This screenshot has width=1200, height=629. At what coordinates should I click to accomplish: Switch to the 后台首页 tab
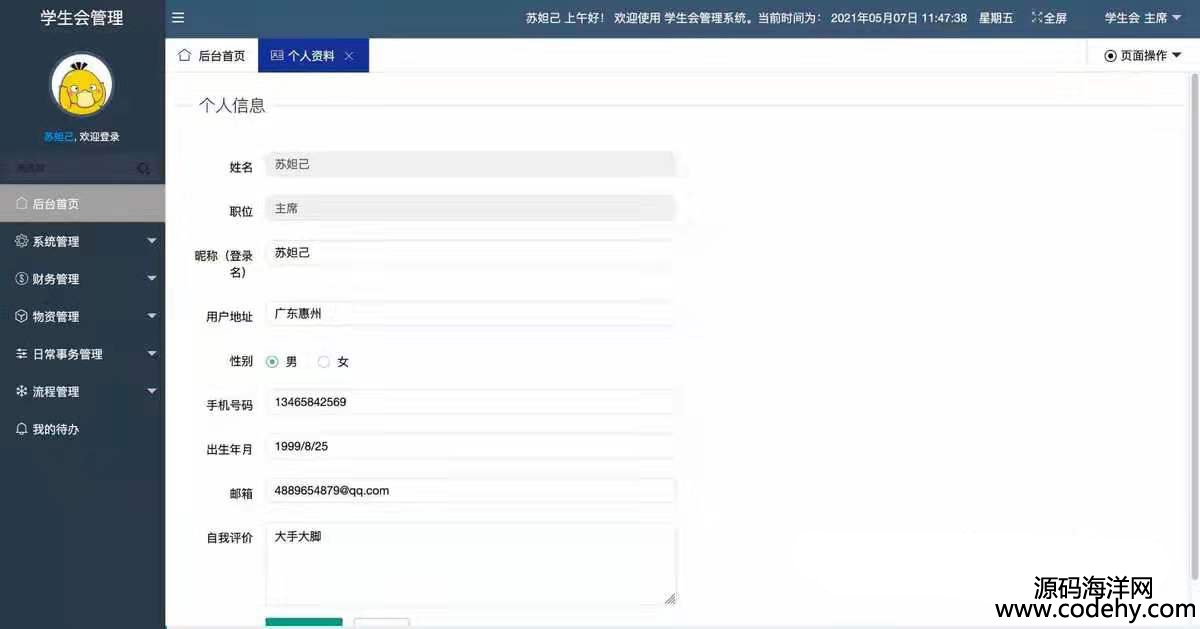pos(212,56)
